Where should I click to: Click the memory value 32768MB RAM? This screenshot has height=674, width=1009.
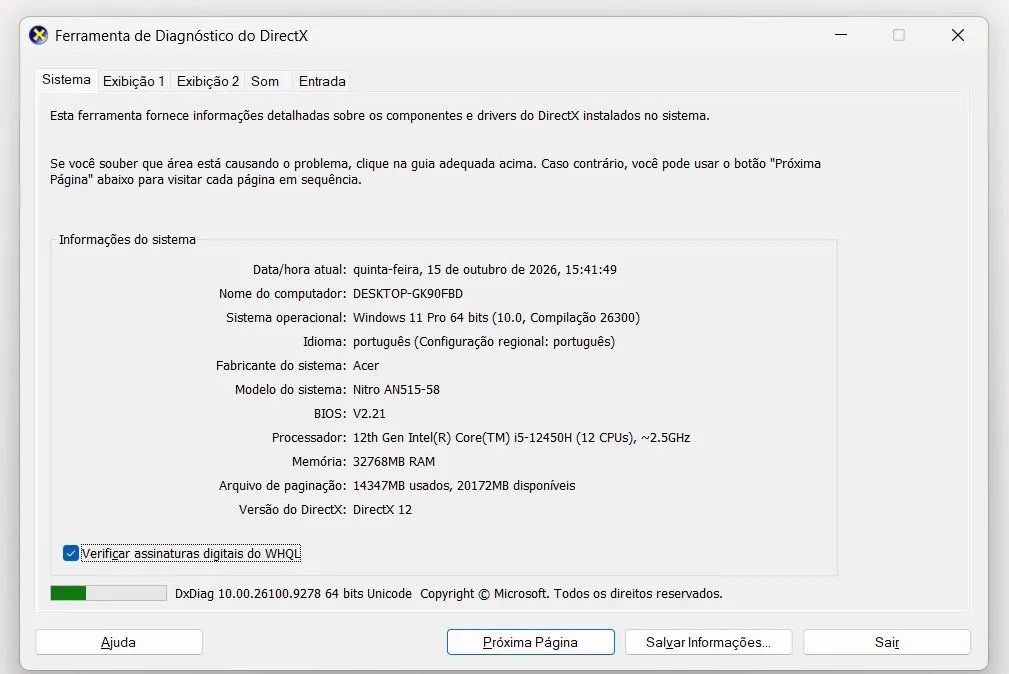[x=394, y=462]
